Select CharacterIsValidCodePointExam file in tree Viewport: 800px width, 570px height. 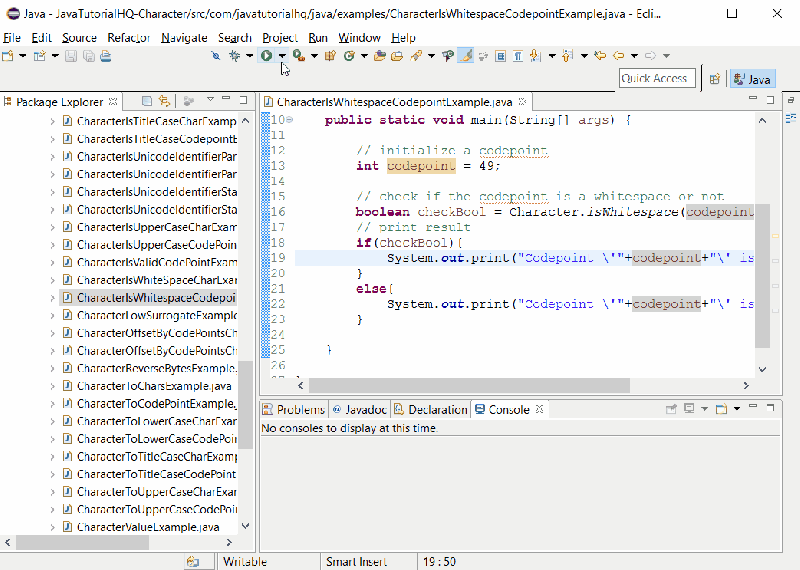pyautogui.click(x=149, y=262)
